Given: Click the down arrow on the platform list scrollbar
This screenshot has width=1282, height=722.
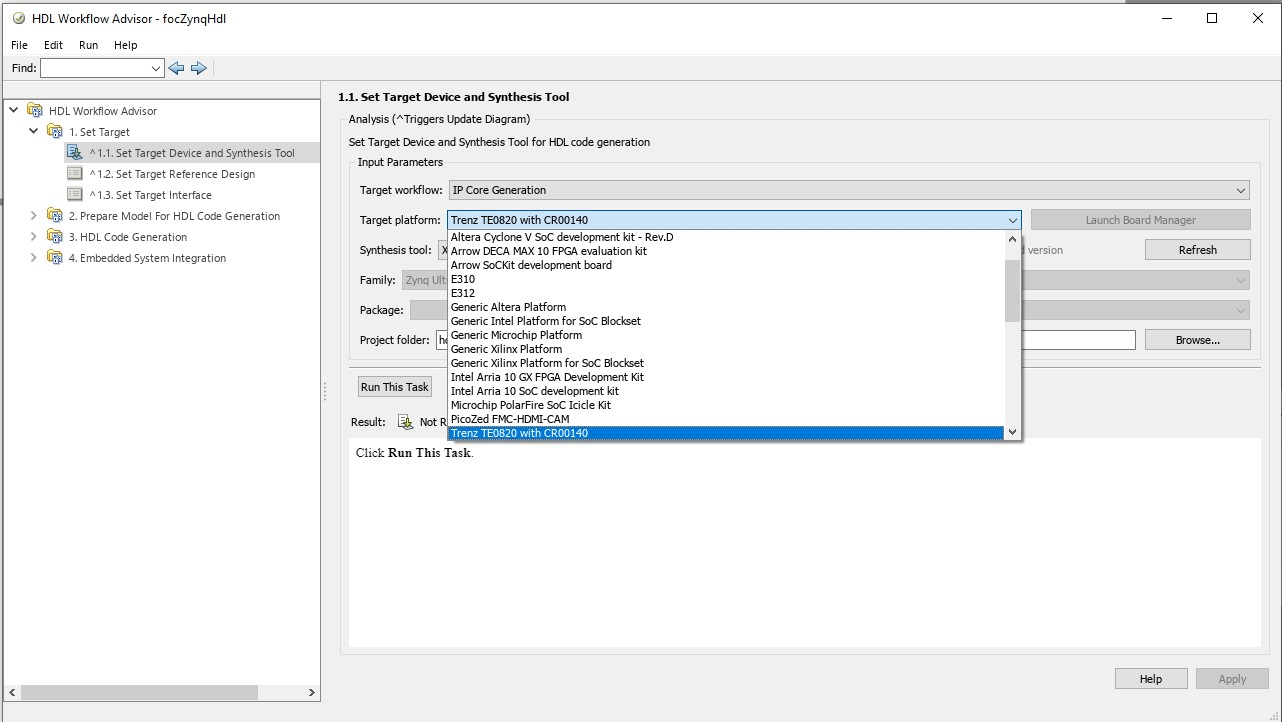Looking at the screenshot, I should click(x=1011, y=430).
